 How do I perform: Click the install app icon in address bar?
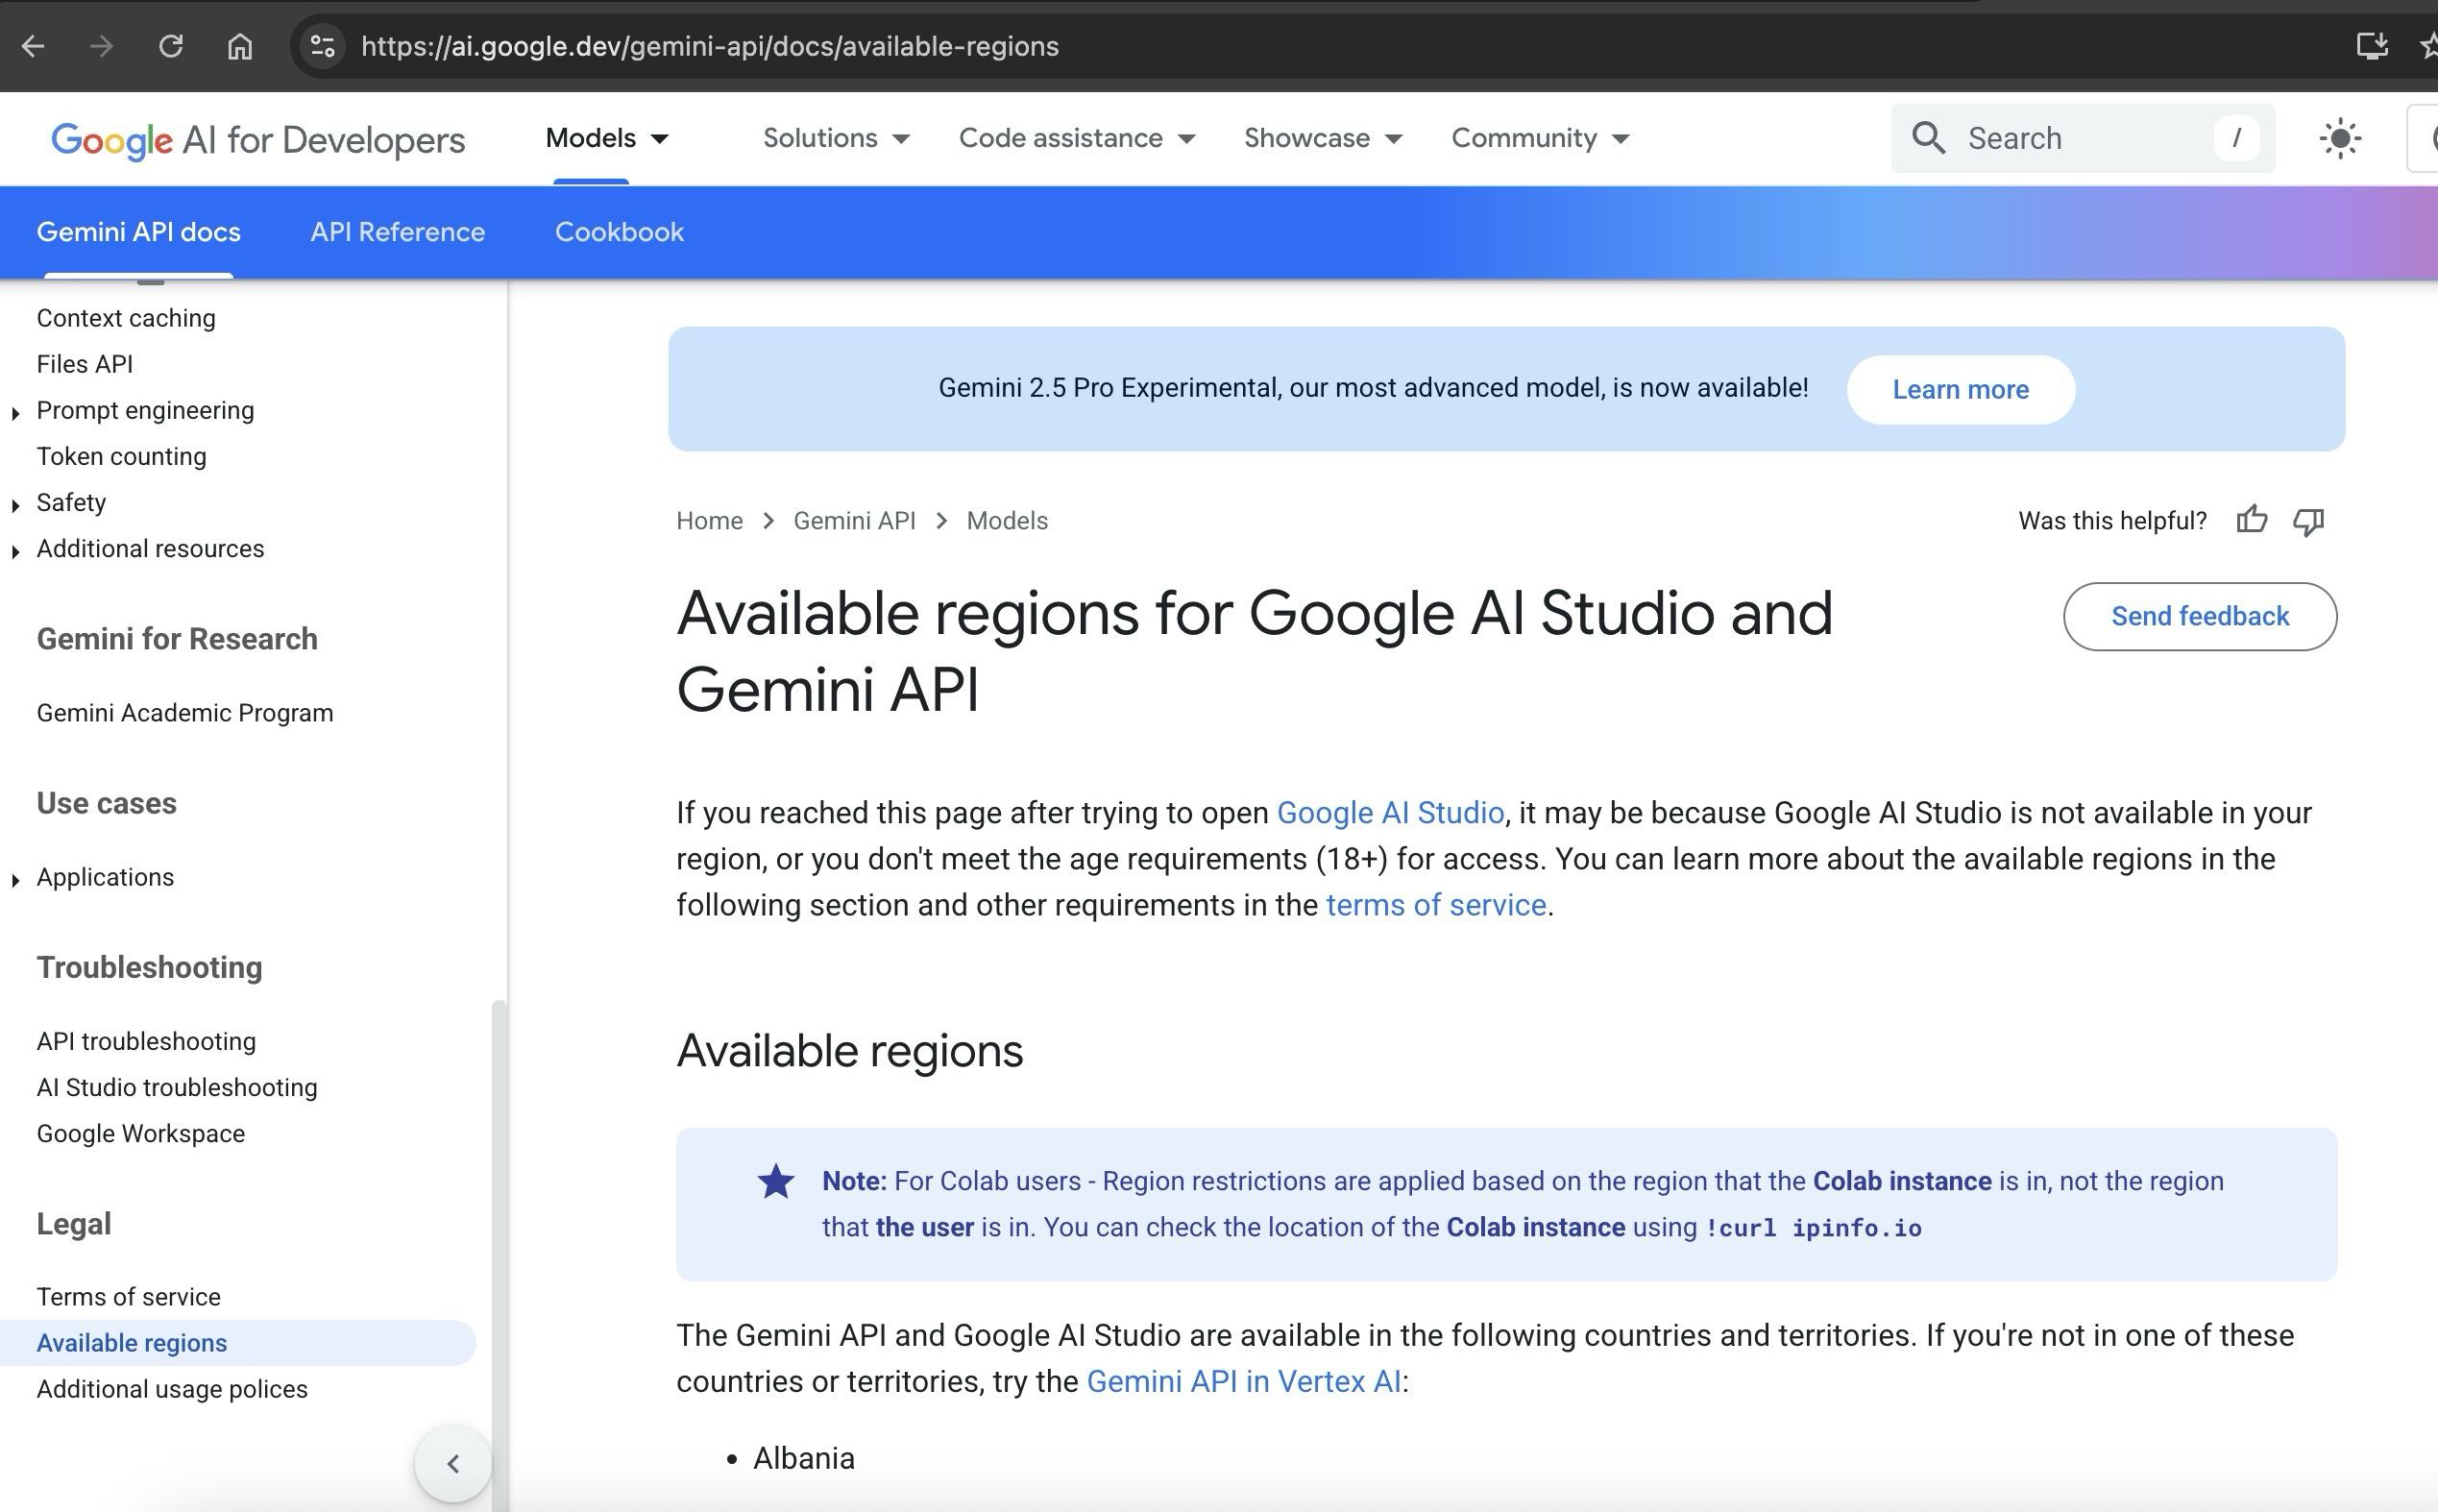(x=2371, y=46)
